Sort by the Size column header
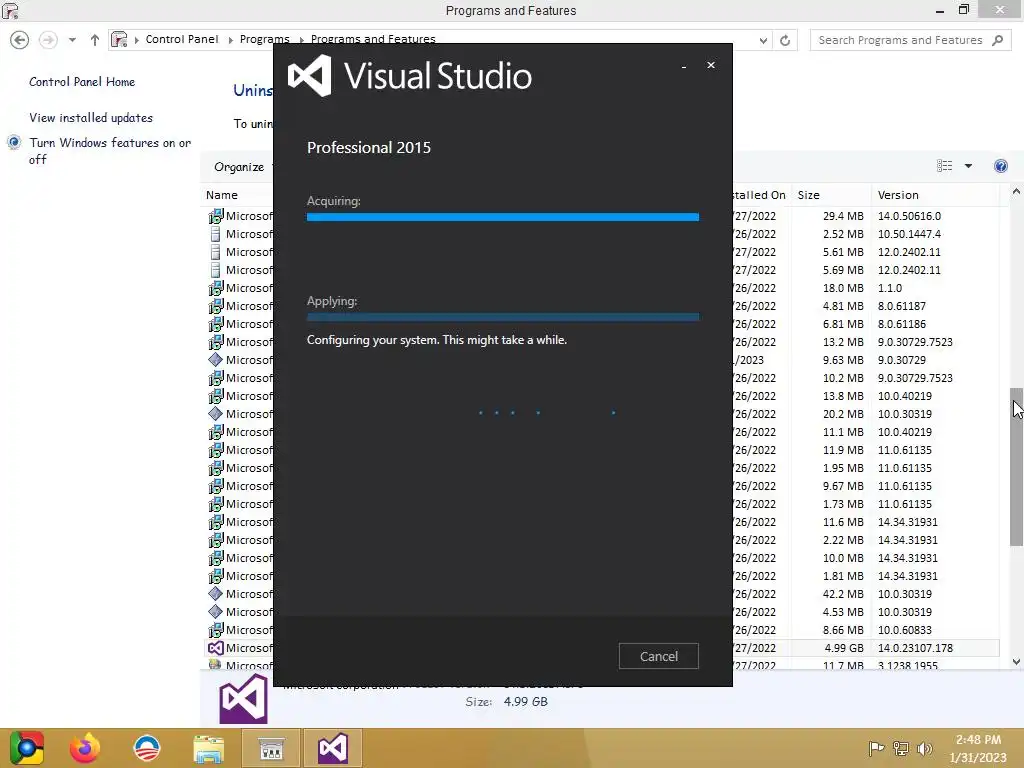This screenshot has height=768, width=1024. pyautogui.click(x=831, y=195)
